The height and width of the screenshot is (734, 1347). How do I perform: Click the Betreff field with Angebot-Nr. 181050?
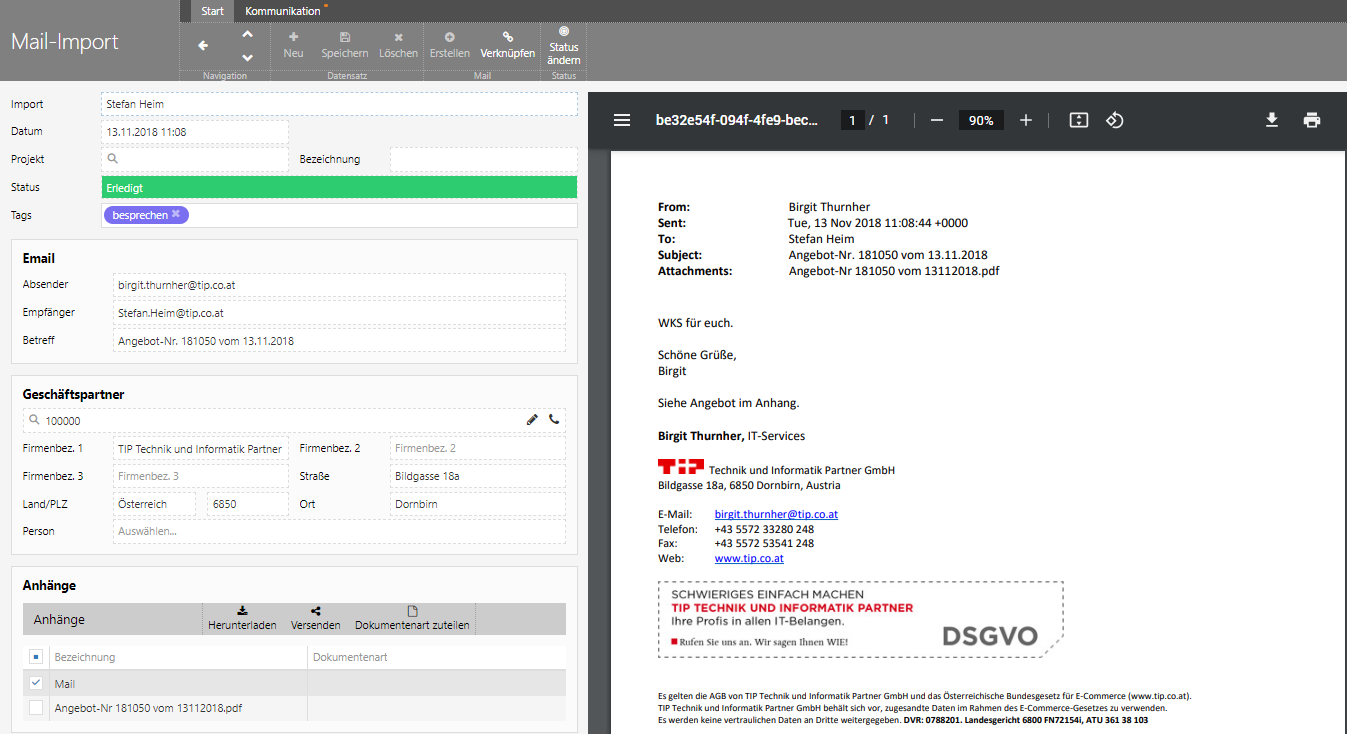(339, 340)
